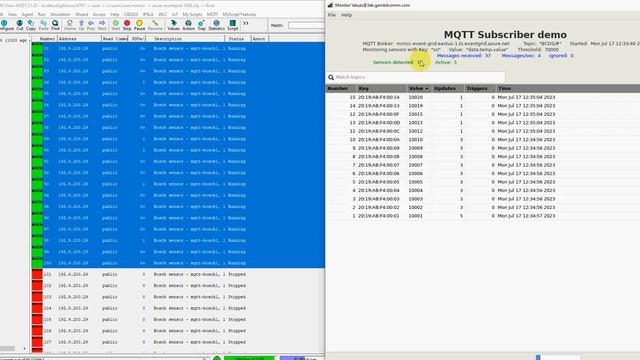
Task: Open the WLC menu
Action: (162, 14)
